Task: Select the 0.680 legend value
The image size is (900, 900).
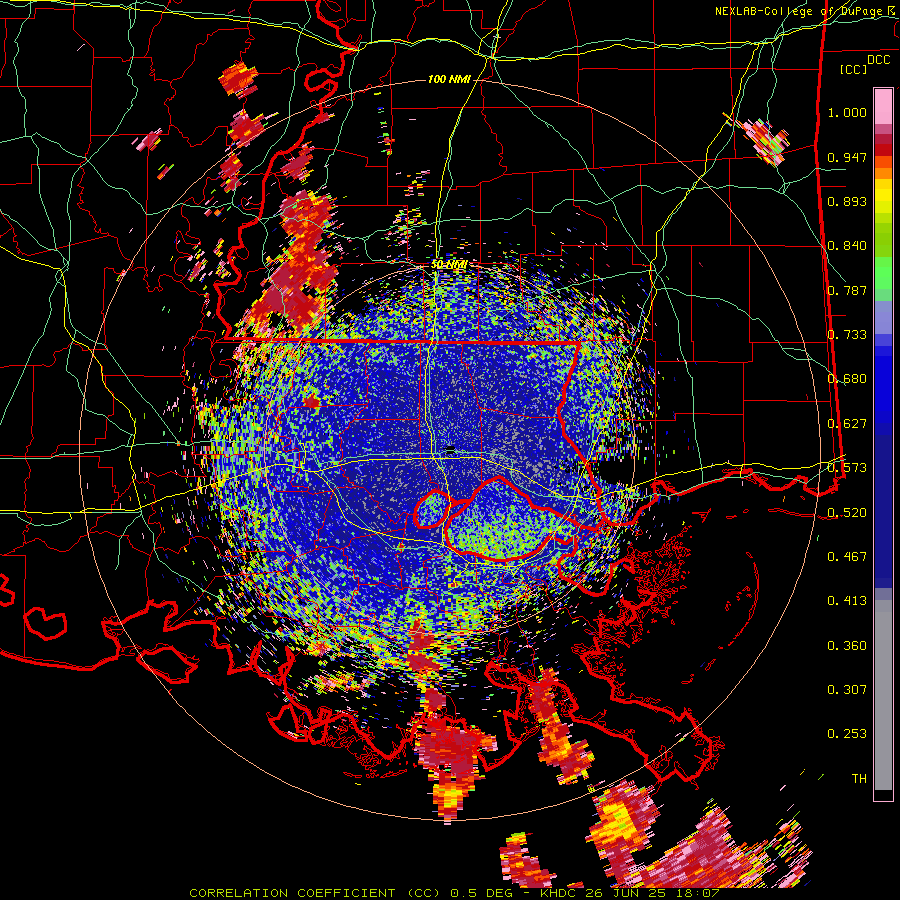Action: coord(847,379)
